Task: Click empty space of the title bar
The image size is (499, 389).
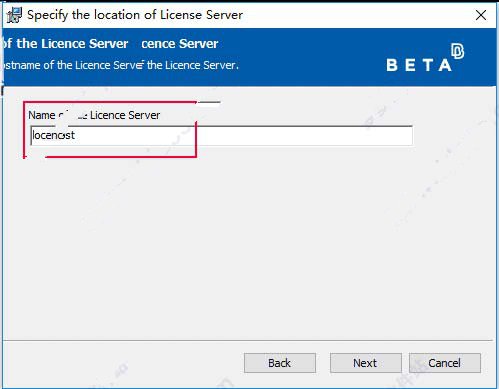Action: tap(357, 15)
